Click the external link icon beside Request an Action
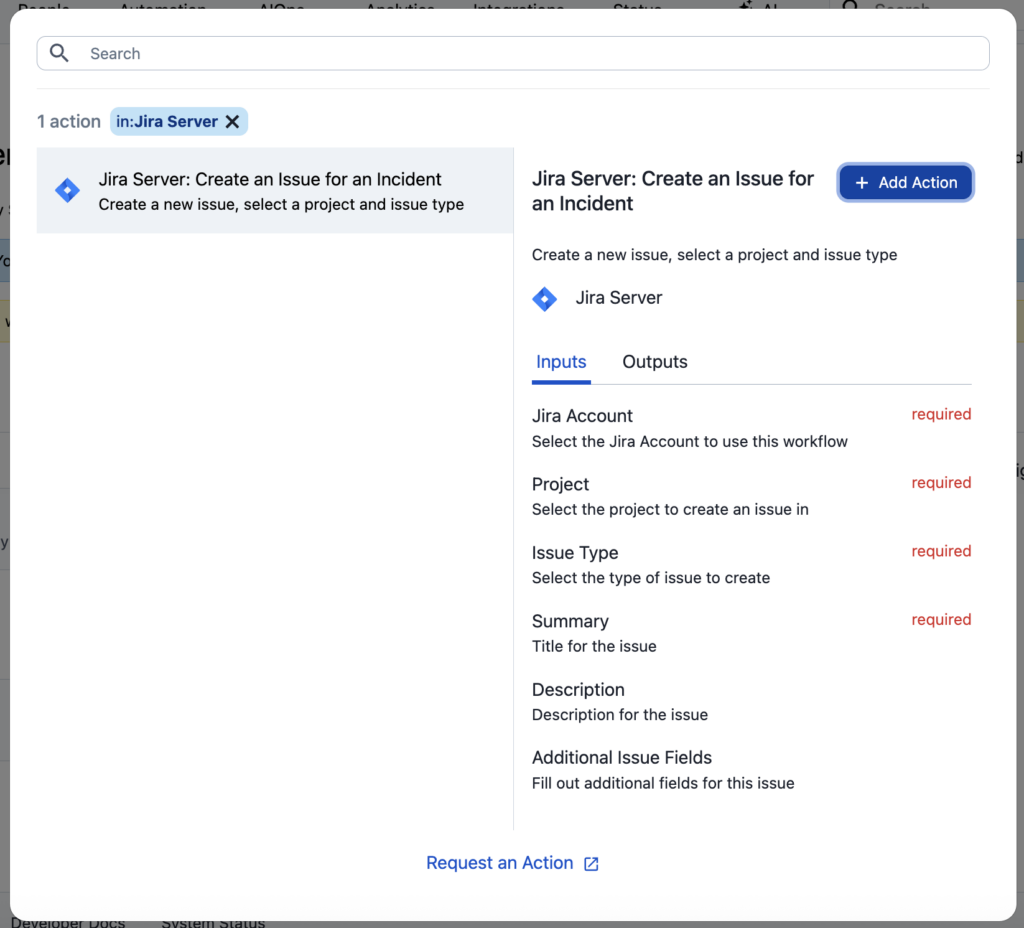The height and width of the screenshot is (928, 1024). (591, 864)
